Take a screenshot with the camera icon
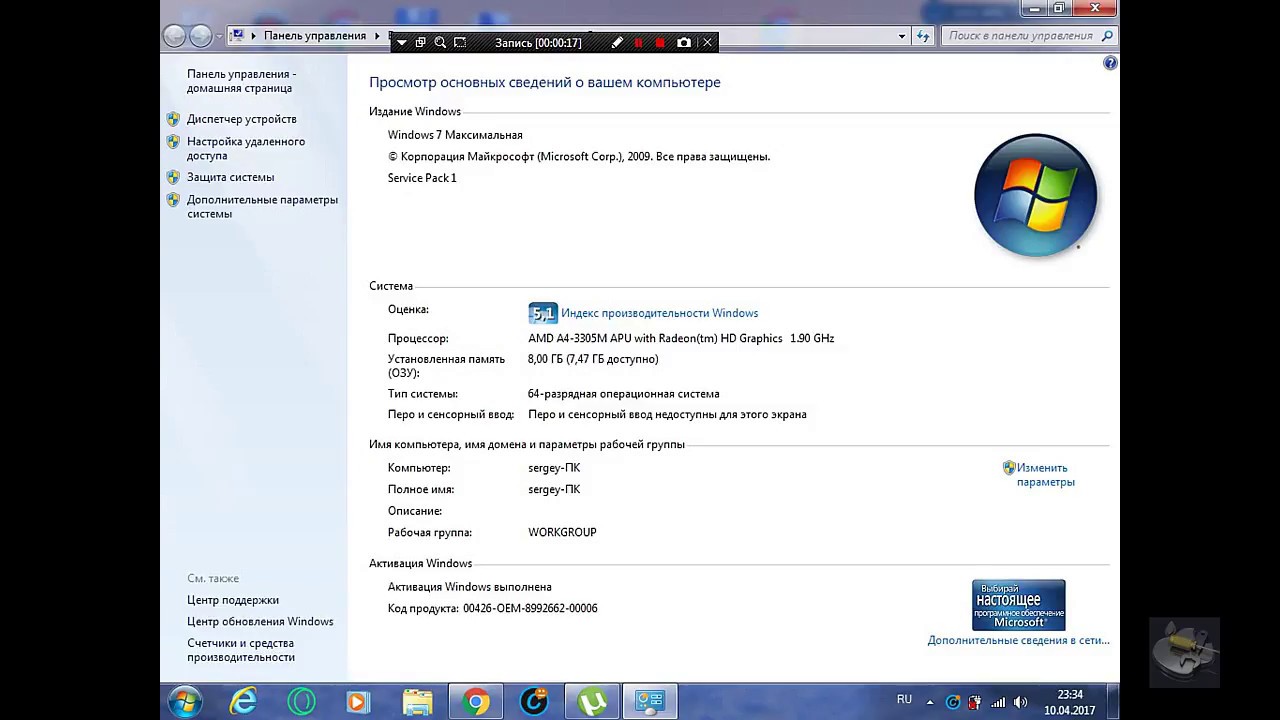1280x720 pixels. (x=684, y=43)
